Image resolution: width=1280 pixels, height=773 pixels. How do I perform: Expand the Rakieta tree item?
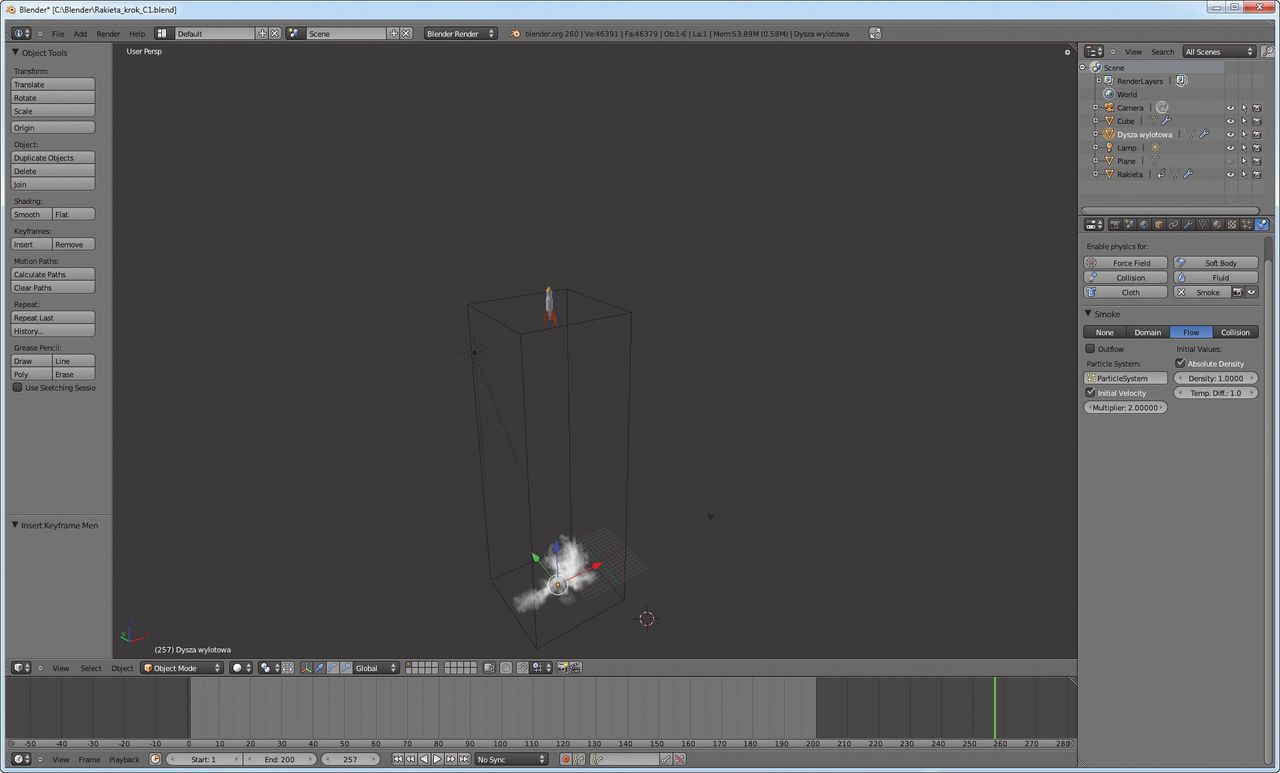[1096, 174]
